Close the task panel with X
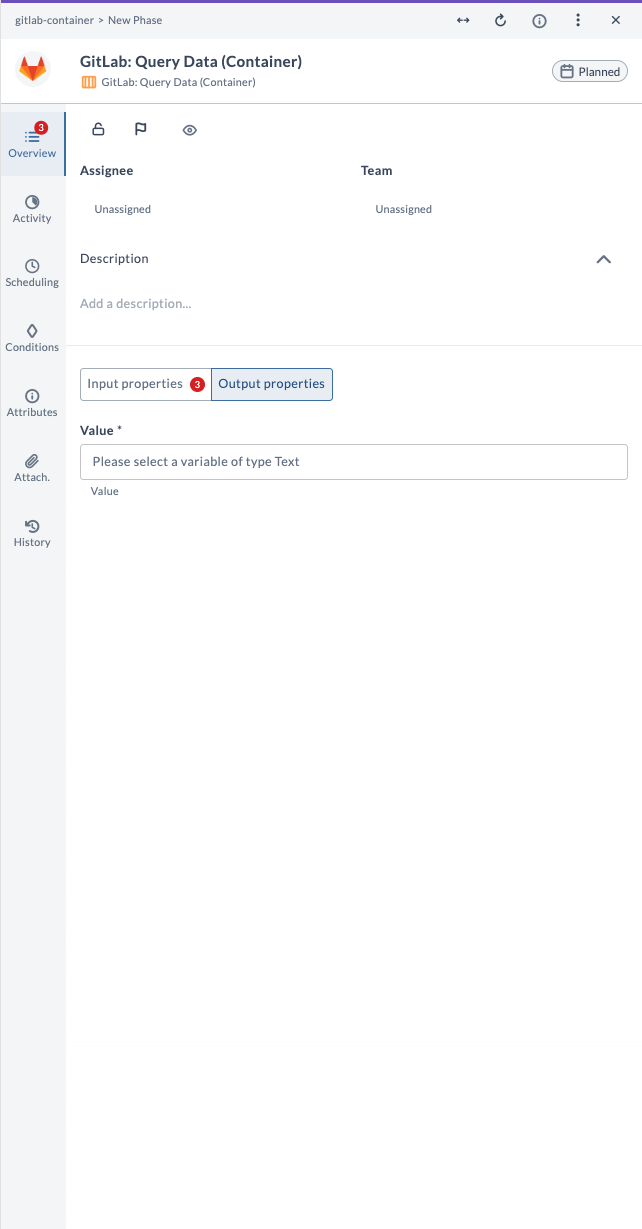This screenshot has height=1229, width=642. point(616,20)
